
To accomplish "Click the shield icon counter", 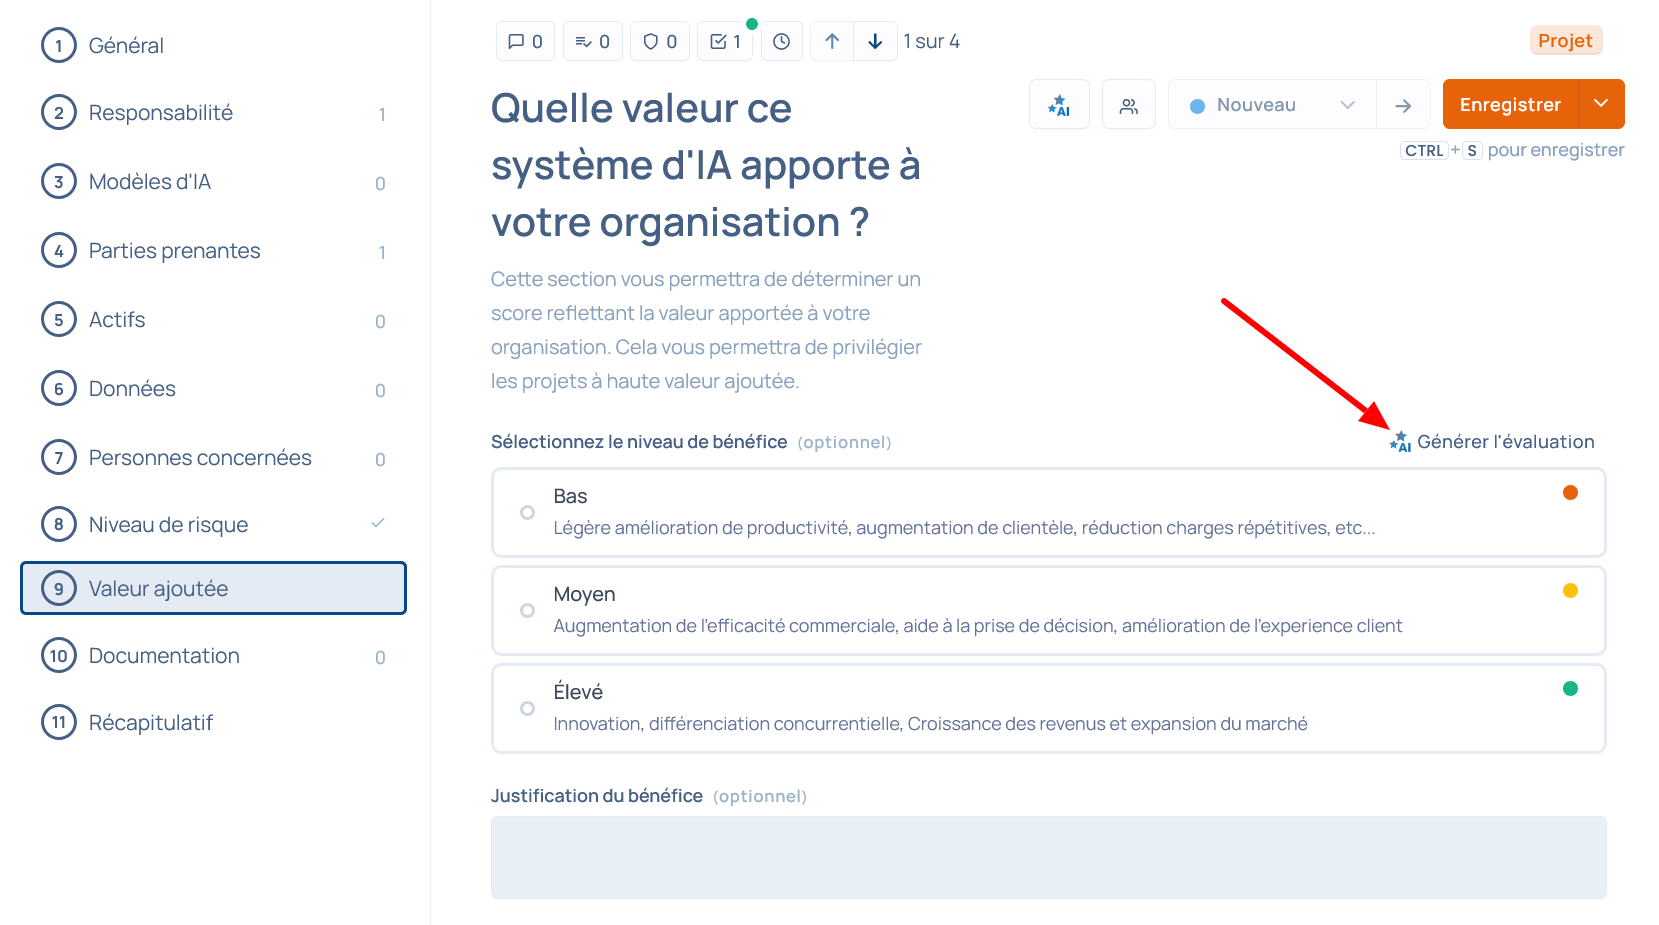I will coord(659,42).
